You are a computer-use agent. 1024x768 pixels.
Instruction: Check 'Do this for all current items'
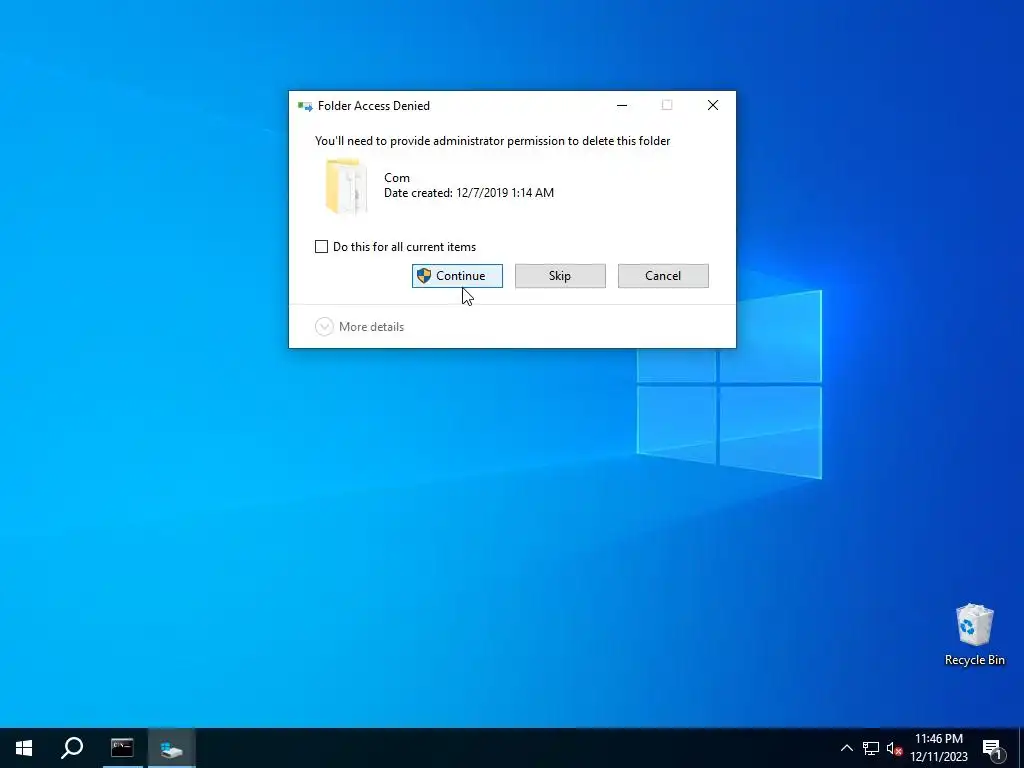pyautogui.click(x=321, y=247)
